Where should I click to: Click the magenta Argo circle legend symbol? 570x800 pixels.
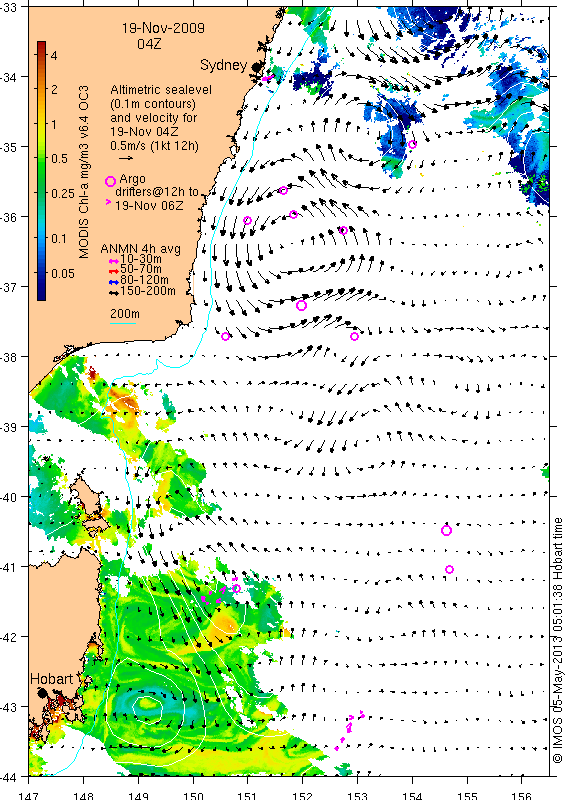point(110,181)
